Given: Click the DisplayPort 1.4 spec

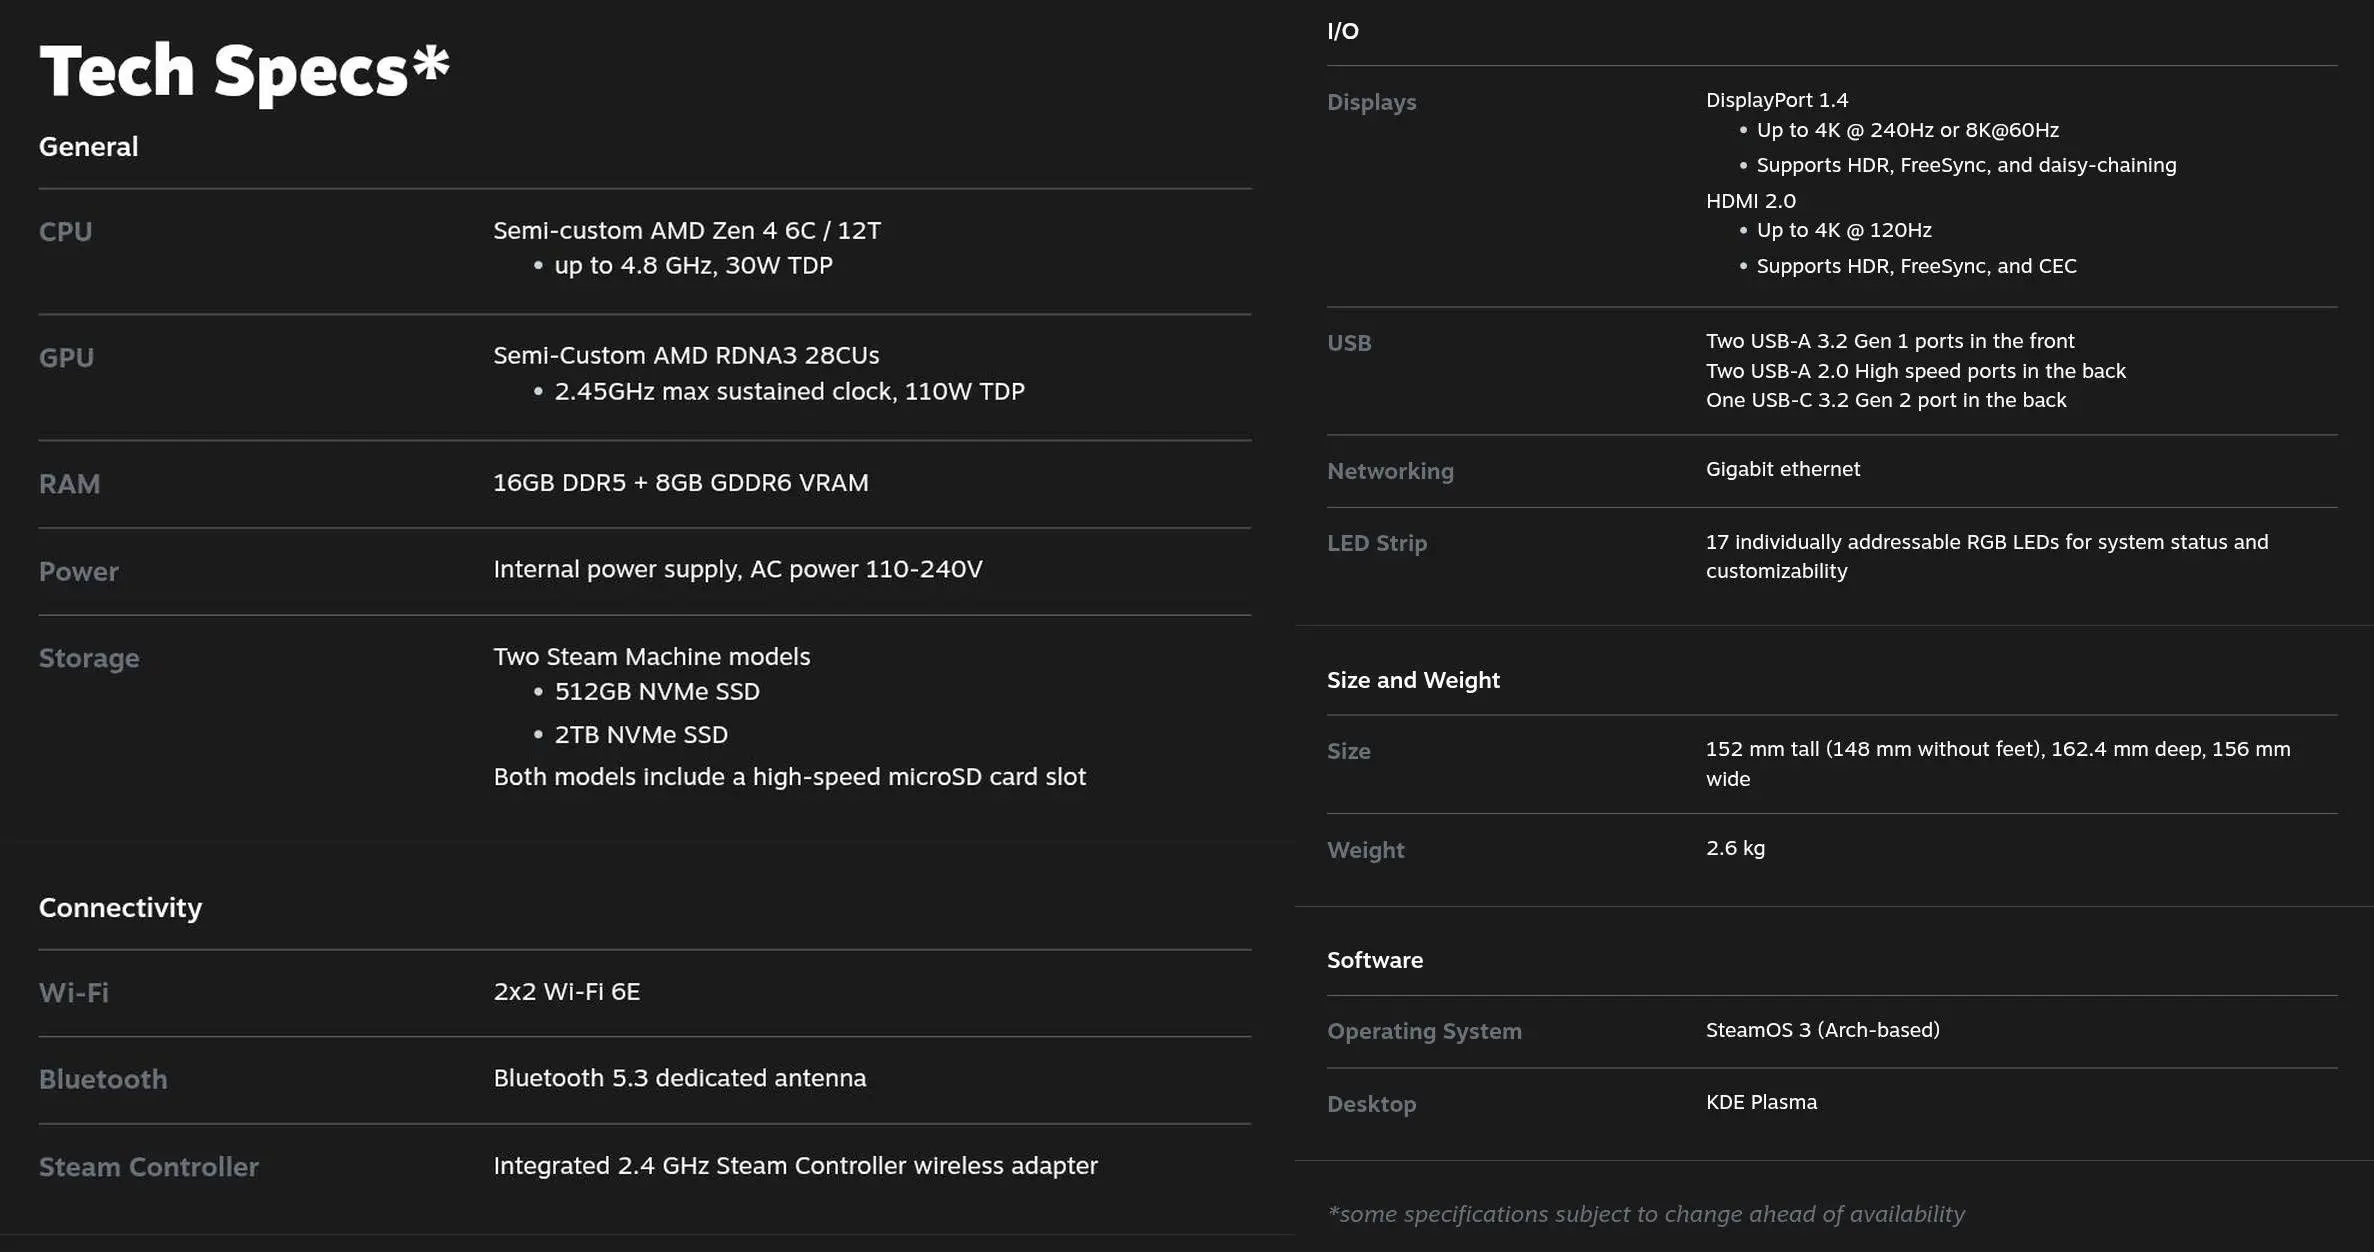Looking at the screenshot, I should tap(1777, 99).
